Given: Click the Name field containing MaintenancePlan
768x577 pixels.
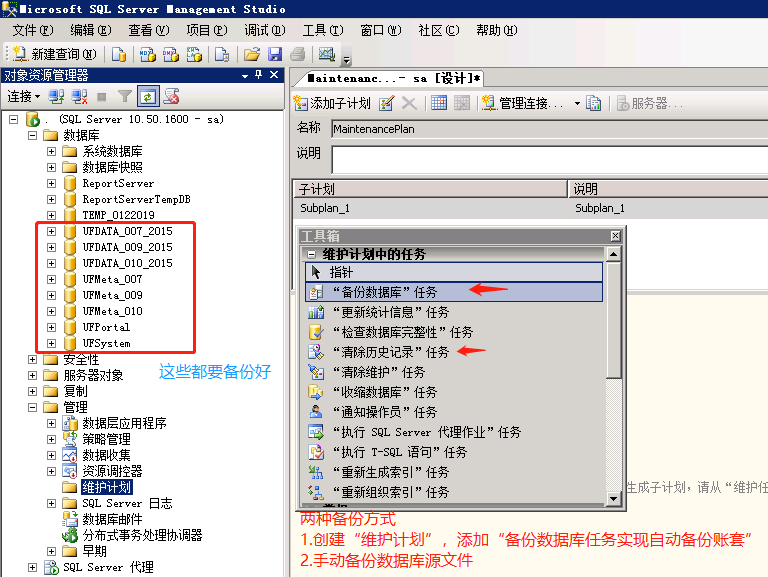Looking at the screenshot, I should [x=550, y=129].
